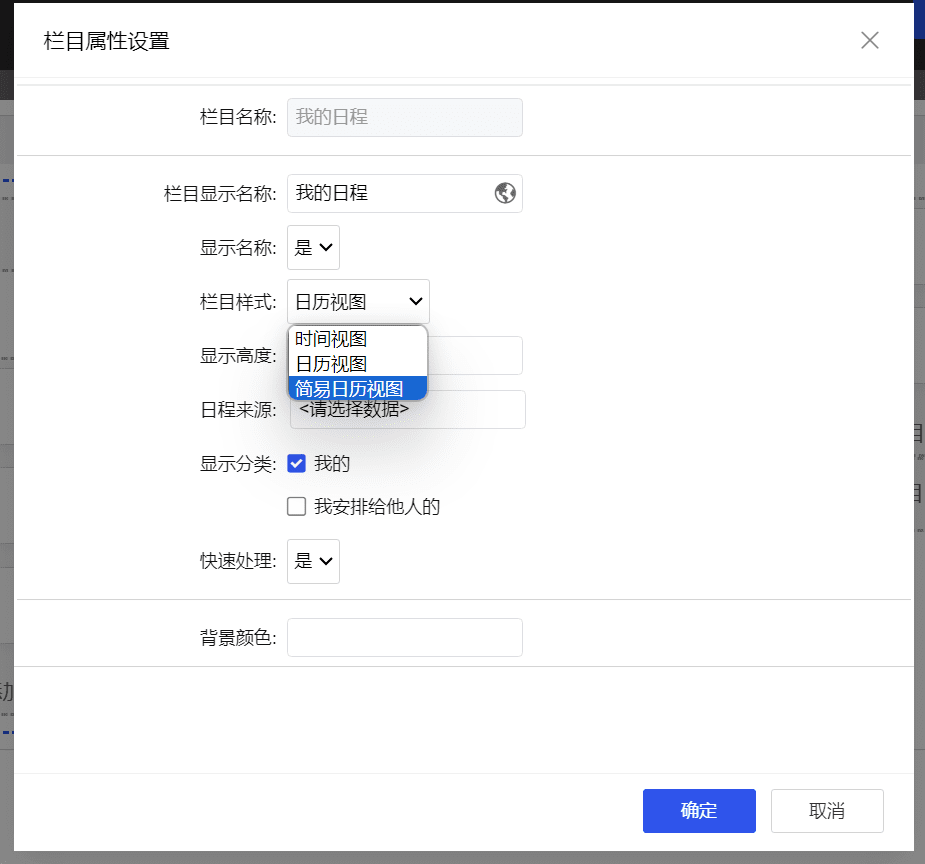Open the 栏目样式 dropdown showing 日历视图
This screenshot has height=864, width=925.
(x=358, y=301)
